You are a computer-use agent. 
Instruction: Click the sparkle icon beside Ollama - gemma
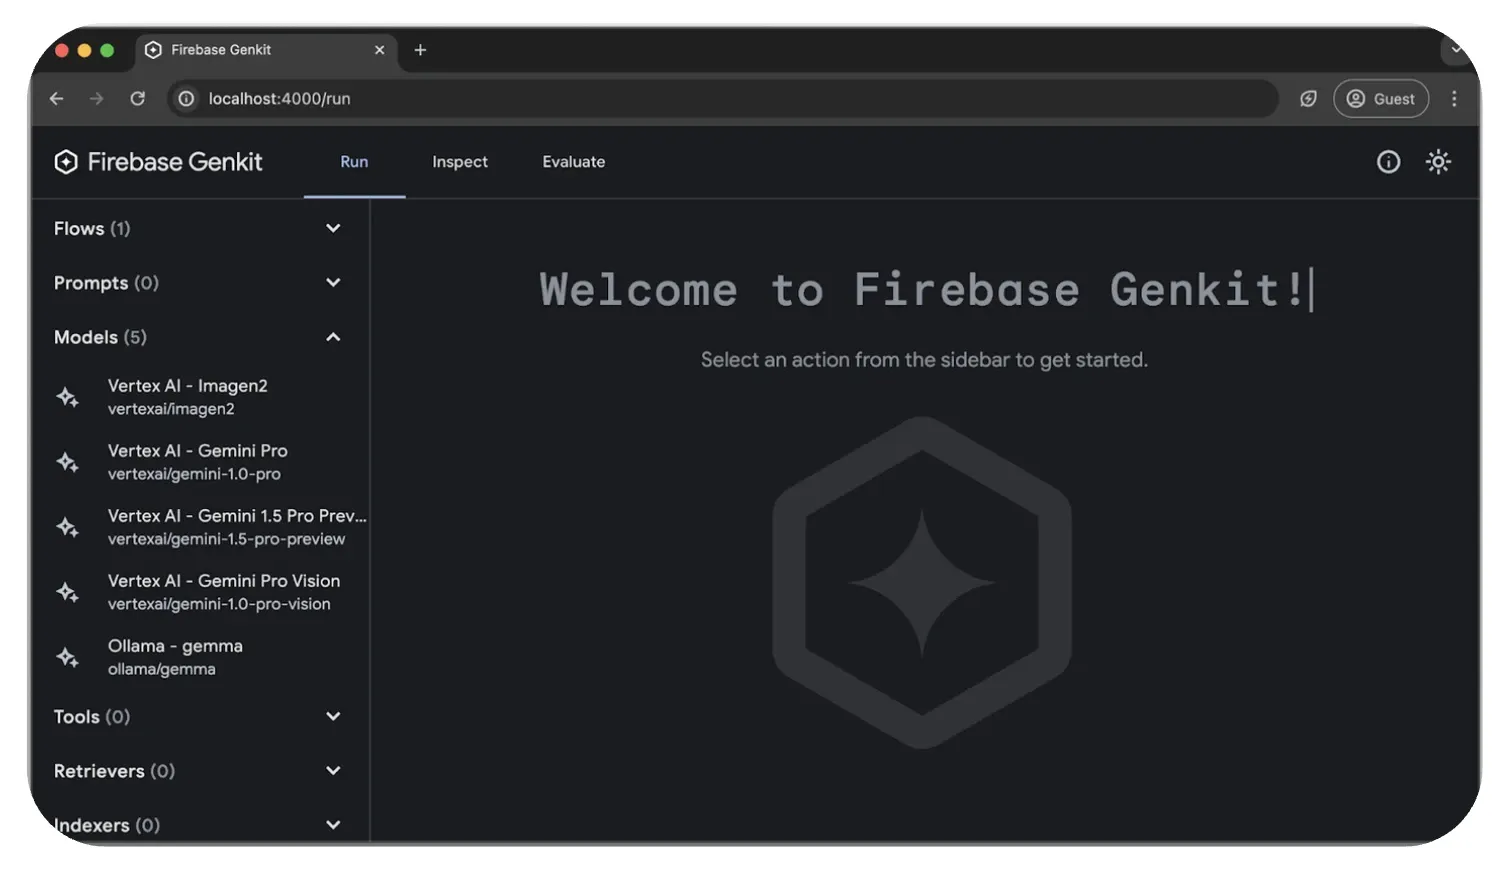coord(67,657)
